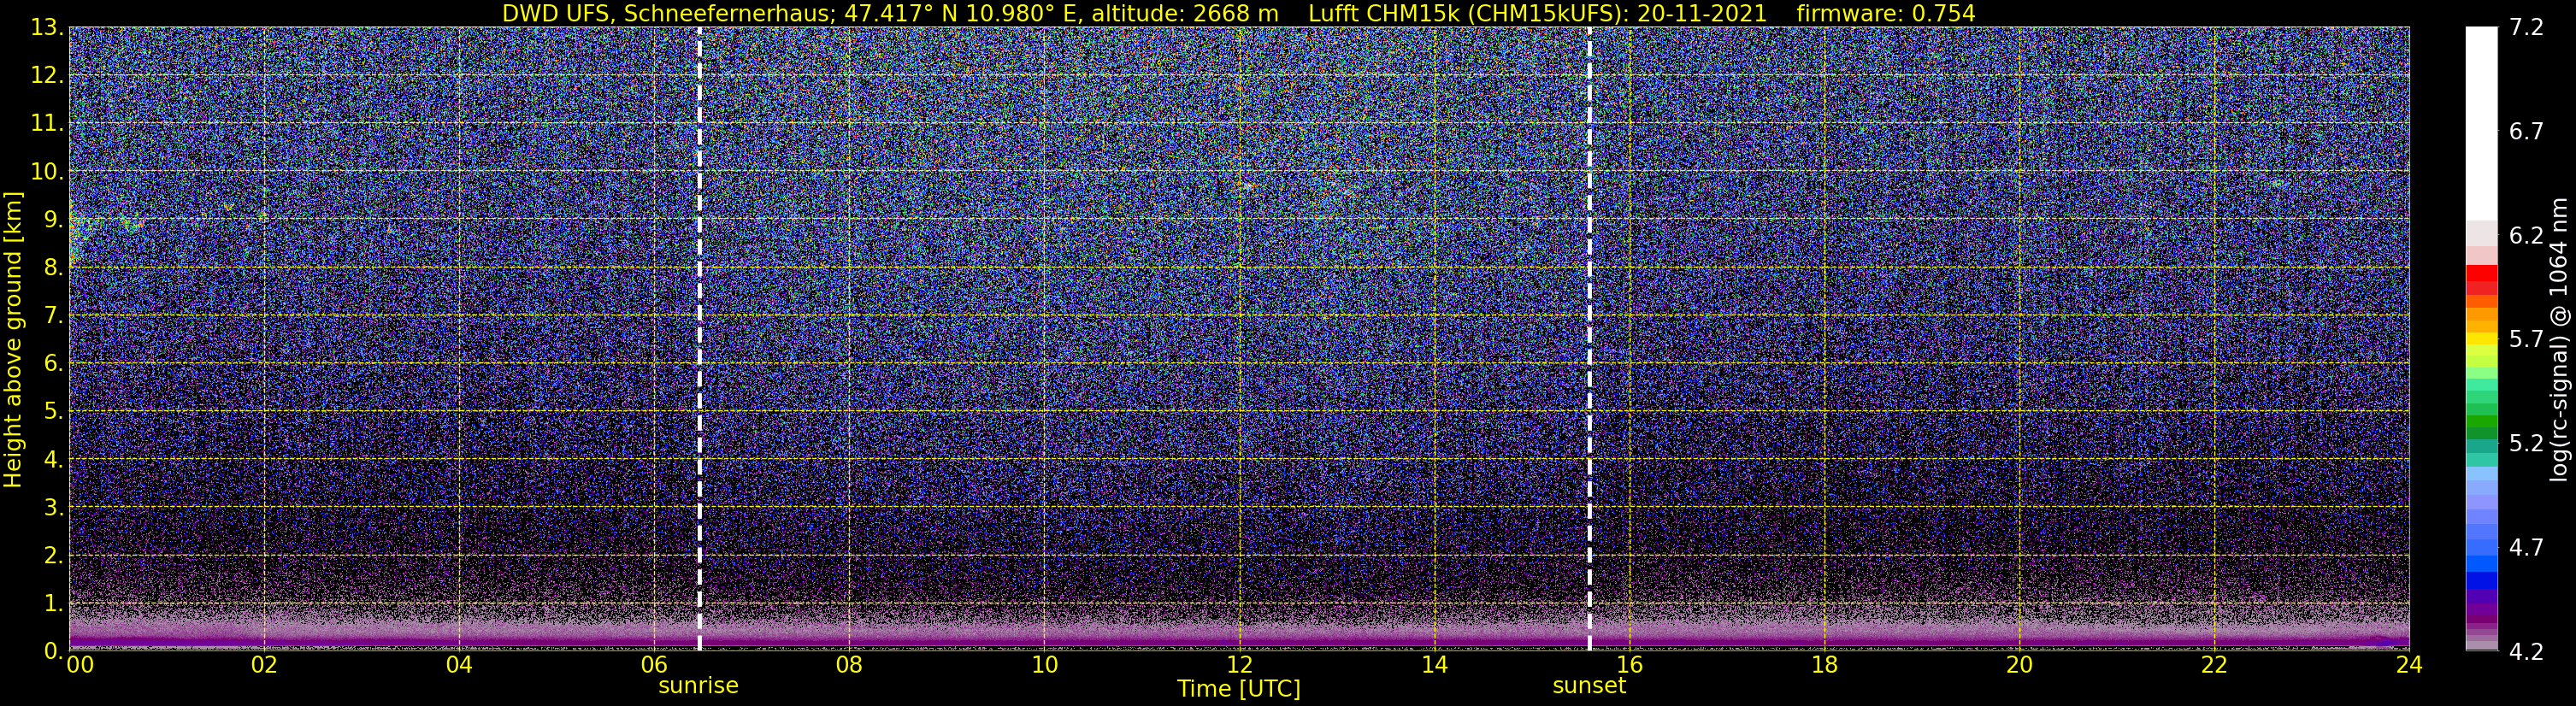Click the 'Height above ground [km]' axis label
This screenshot has width=2576, height=706.
coord(13,339)
